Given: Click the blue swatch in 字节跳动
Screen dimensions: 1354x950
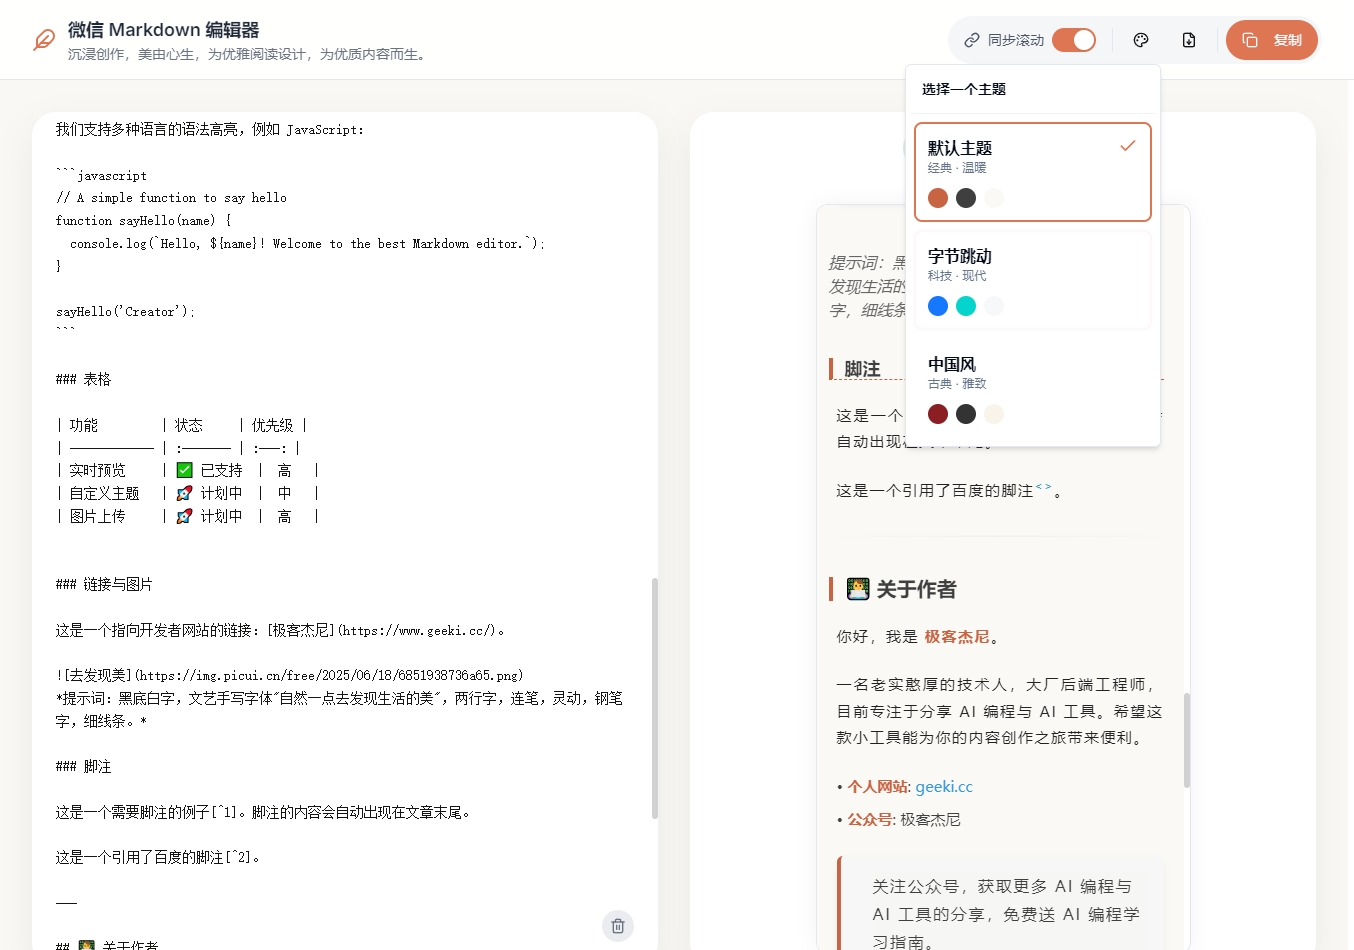Looking at the screenshot, I should click(938, 306).
